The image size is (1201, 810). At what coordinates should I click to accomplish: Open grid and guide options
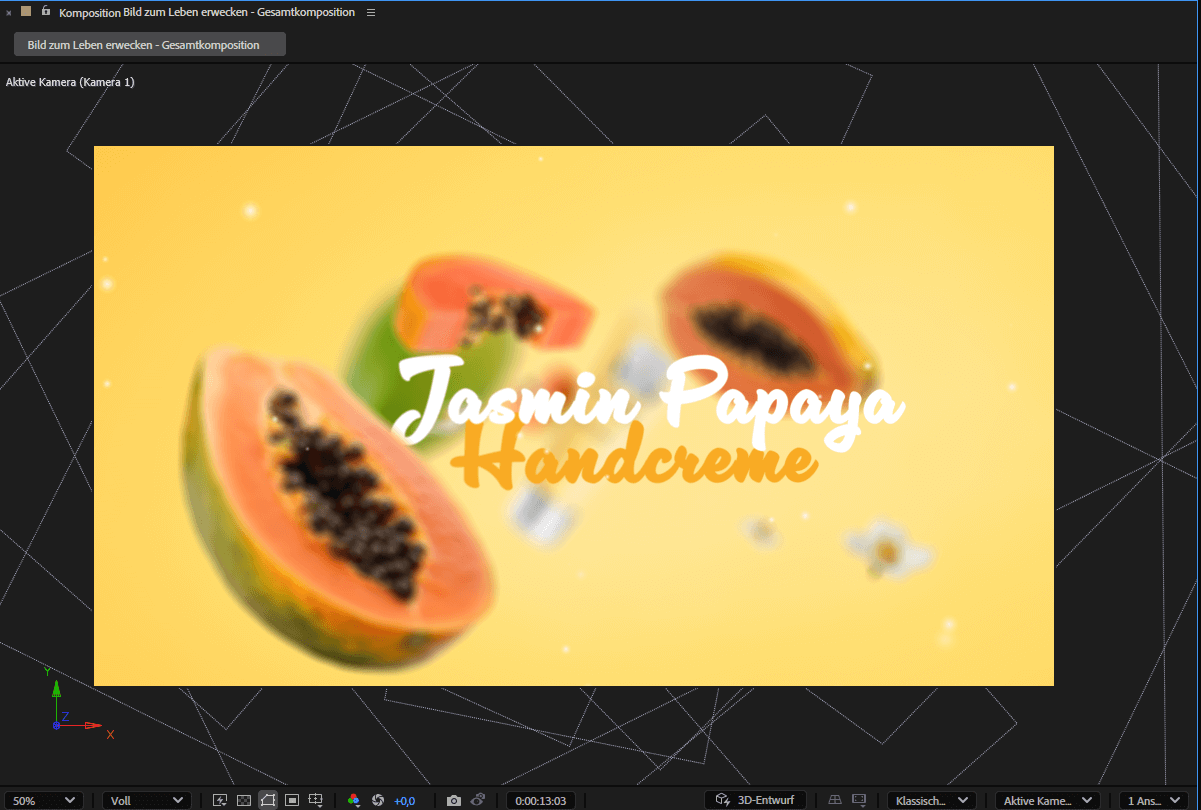[x=316, y=800]
